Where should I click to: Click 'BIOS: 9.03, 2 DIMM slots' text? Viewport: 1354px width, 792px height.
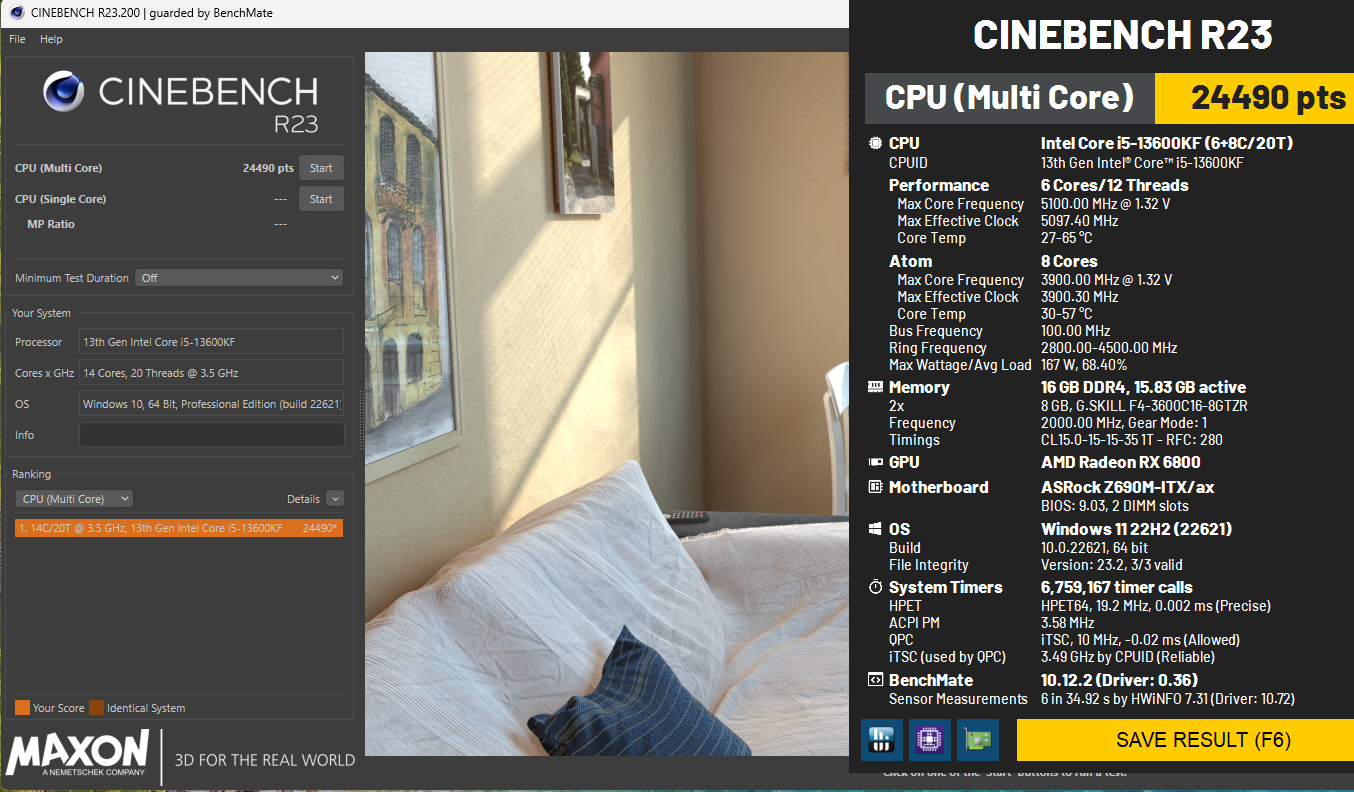(1115, 506)
